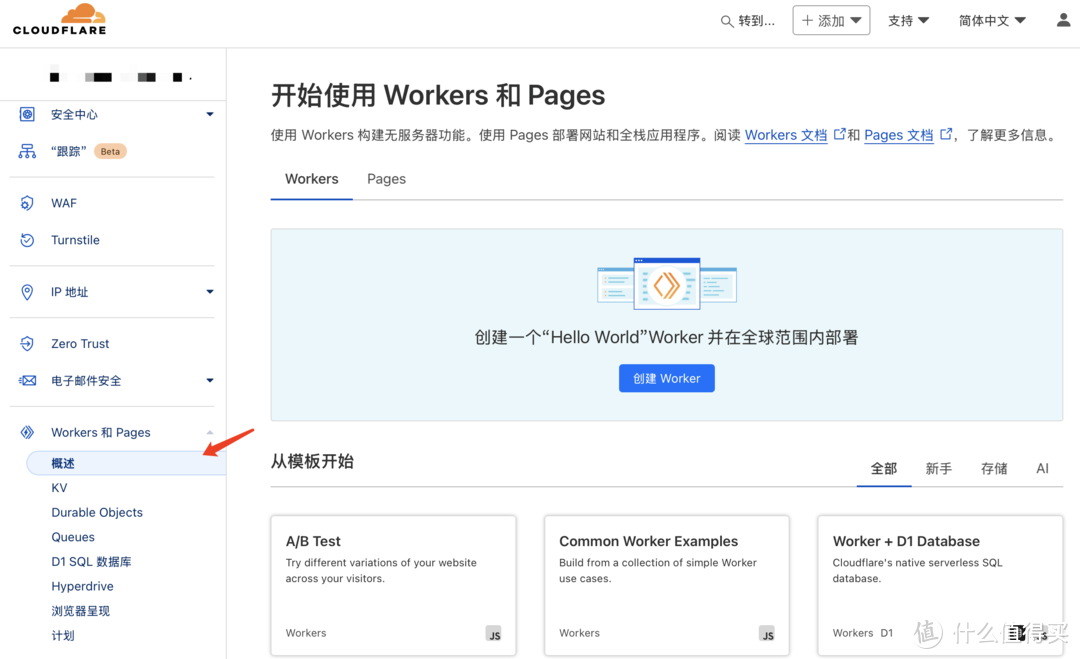
Task: Click the 转到 search field
Action: [x=749, y=19]
